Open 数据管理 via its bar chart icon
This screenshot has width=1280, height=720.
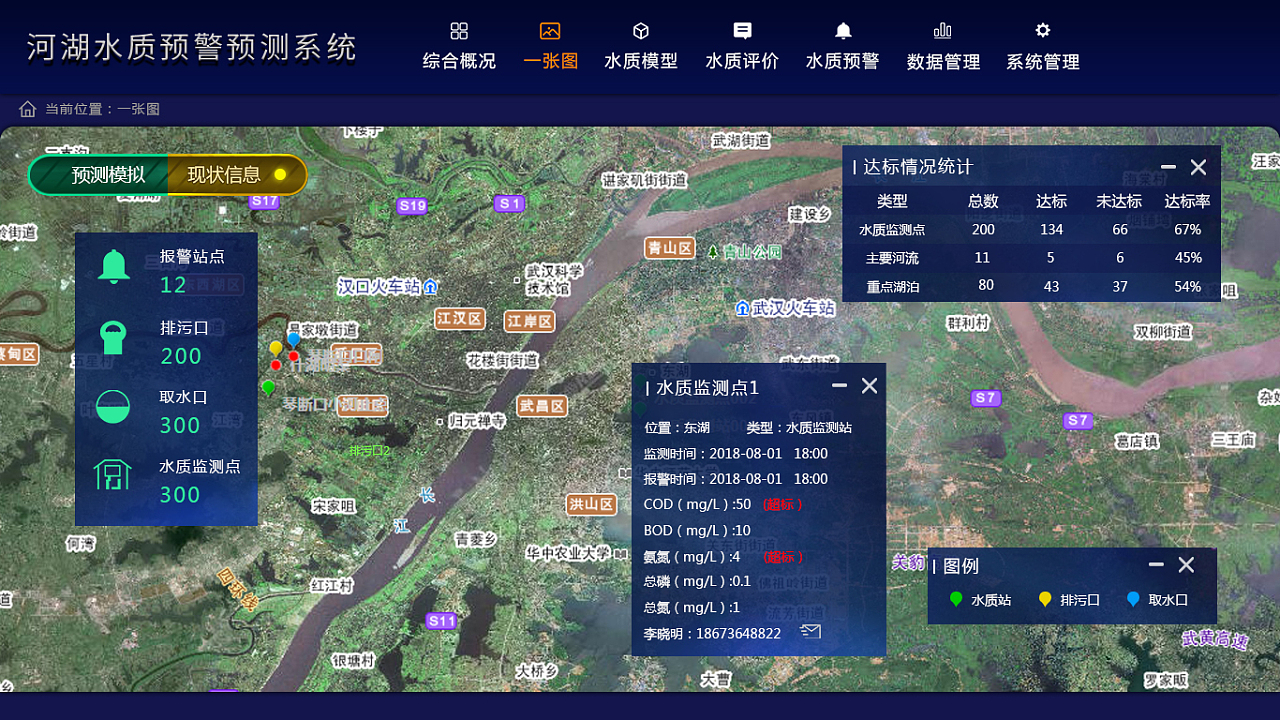942,31
